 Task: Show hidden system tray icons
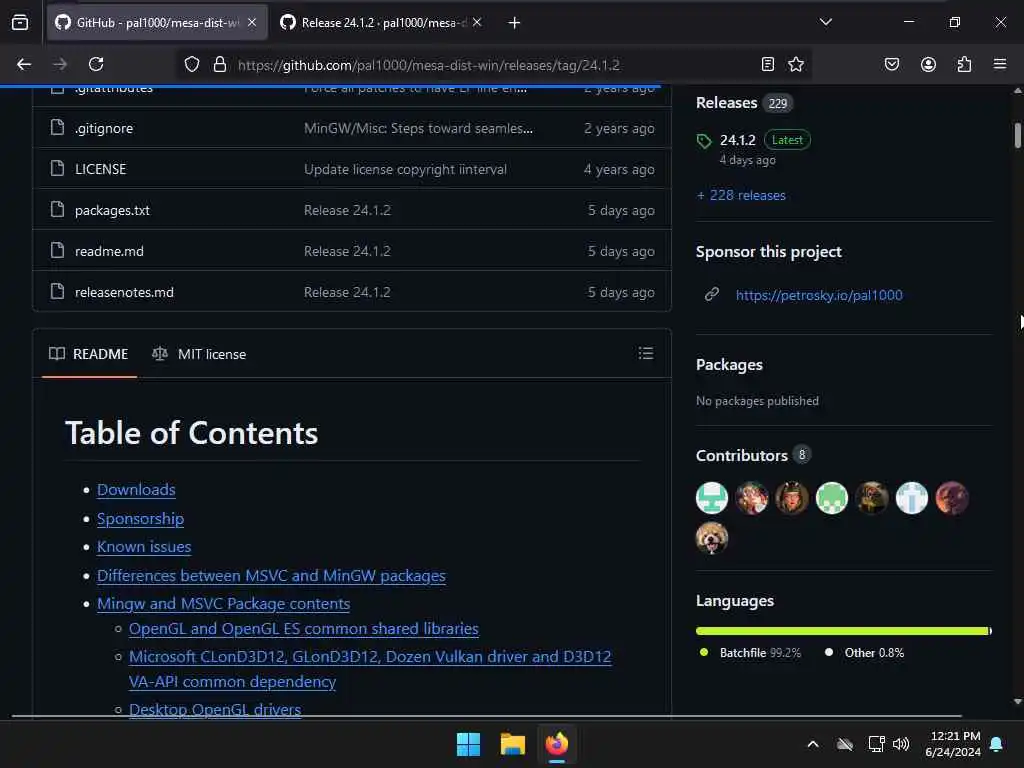click(x=813, y=744)
